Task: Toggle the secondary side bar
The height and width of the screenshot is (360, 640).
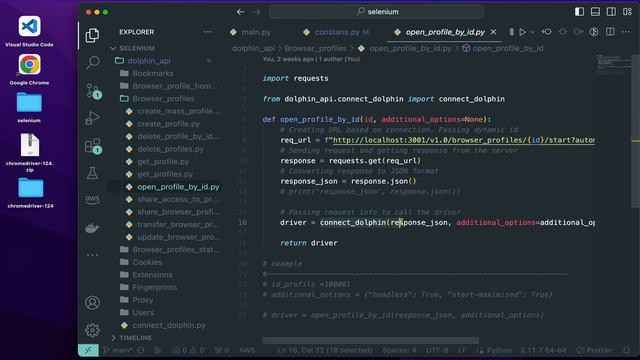Action: [611, 11]
